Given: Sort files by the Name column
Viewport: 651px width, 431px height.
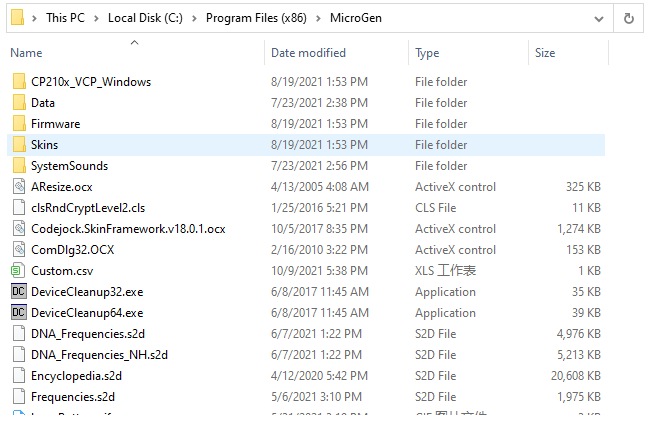Looking at the screenshot, I should click(27, 53).
